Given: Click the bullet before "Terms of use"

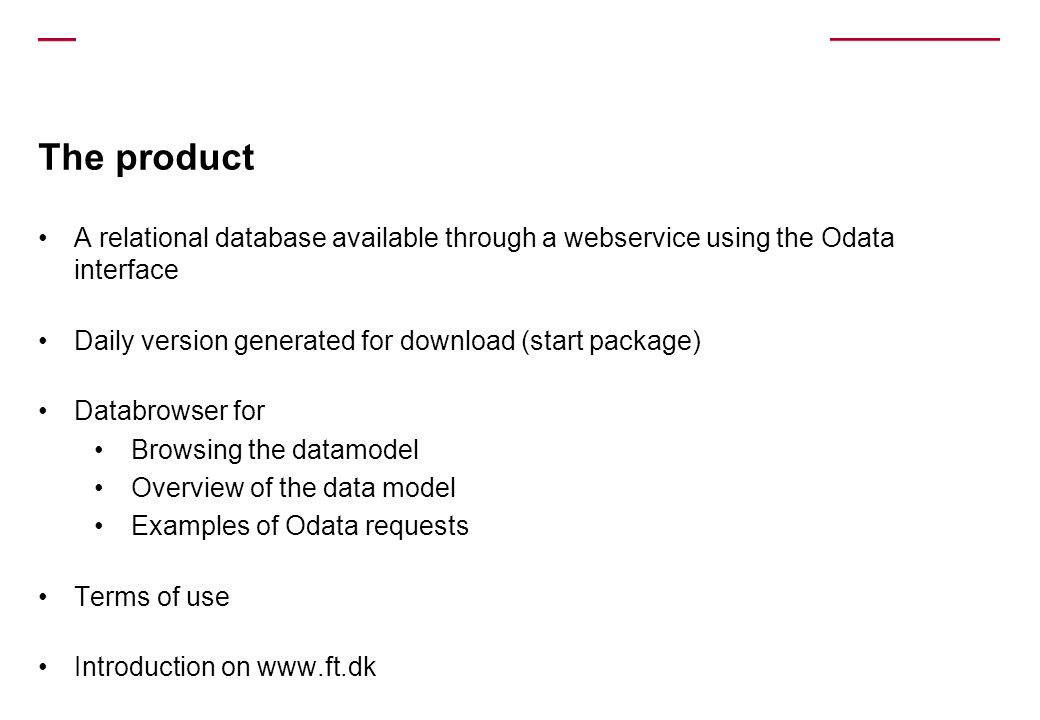Looking at the screenshot, I should 43,597.
